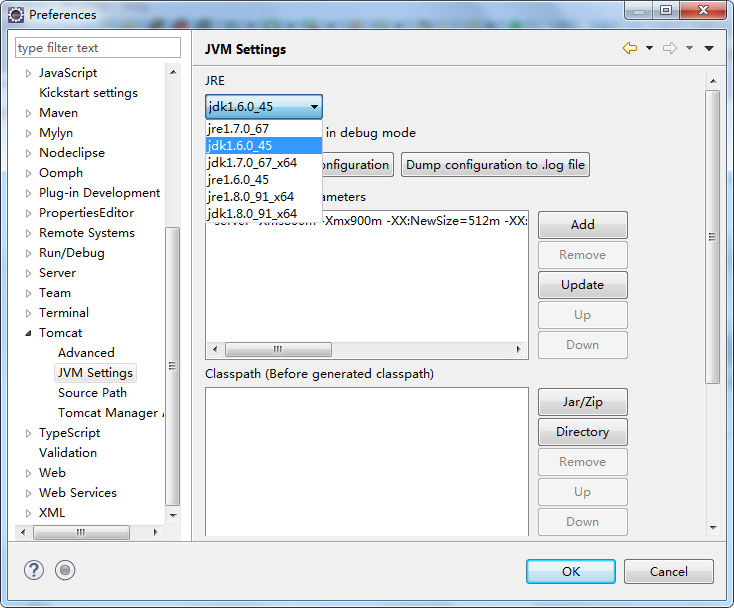Open the forward history dropdown arrow
734x608 pixels.
690,48
